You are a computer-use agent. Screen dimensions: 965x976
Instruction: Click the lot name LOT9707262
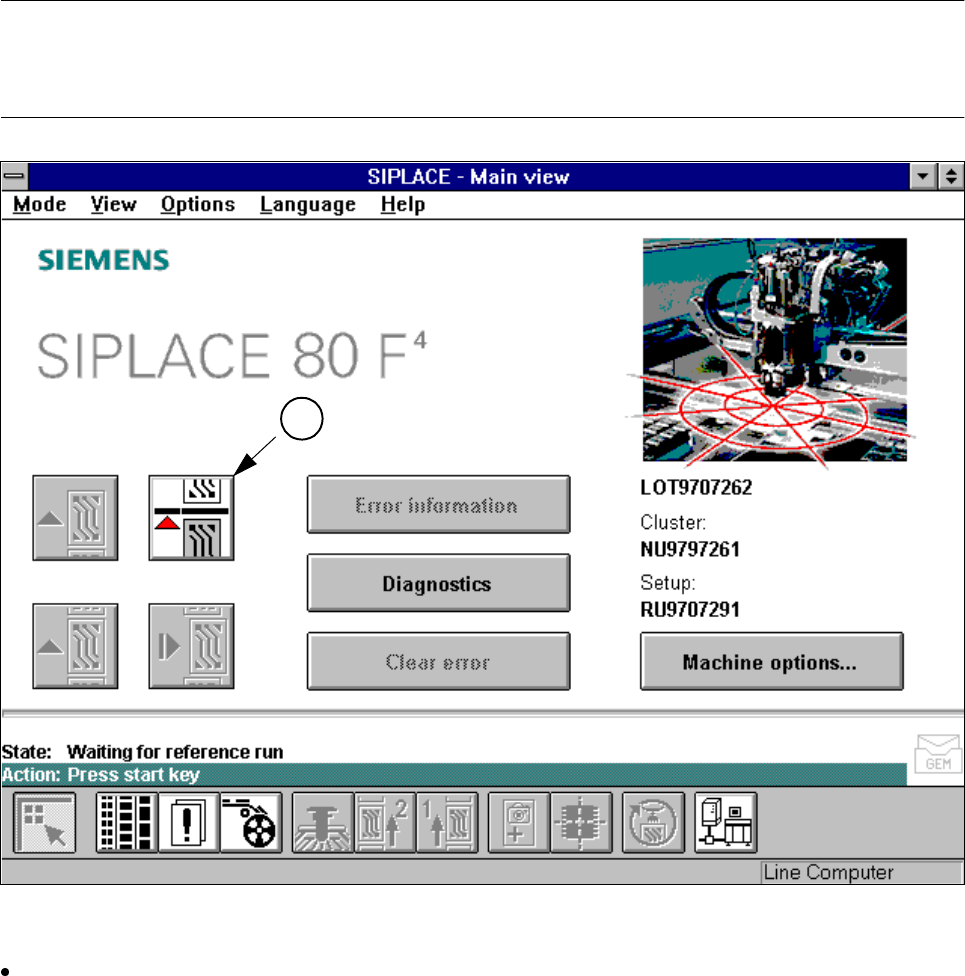[x=696, y=487]
